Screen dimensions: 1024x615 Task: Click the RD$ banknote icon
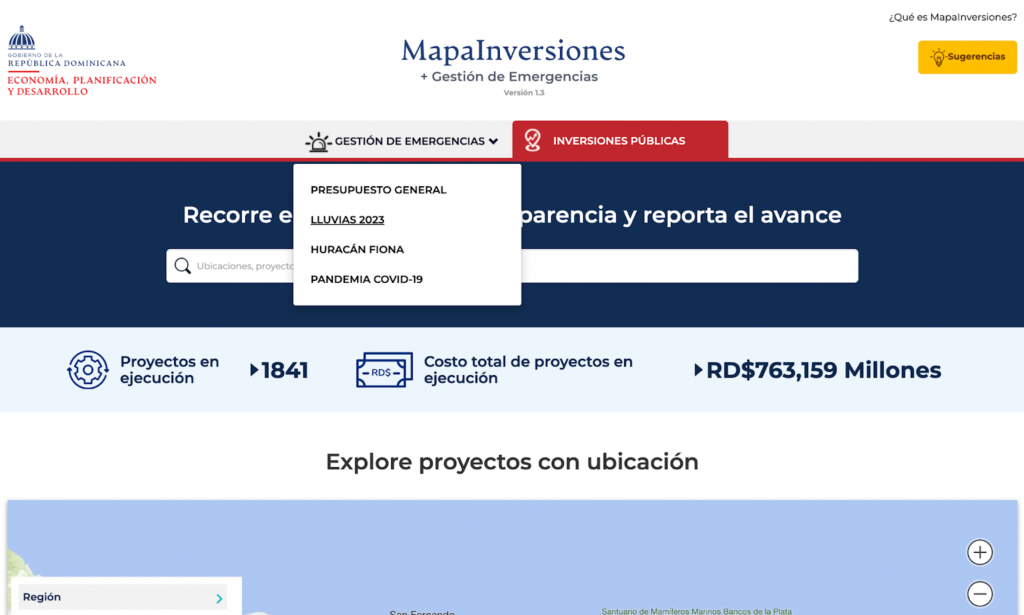tap(384, 370)
